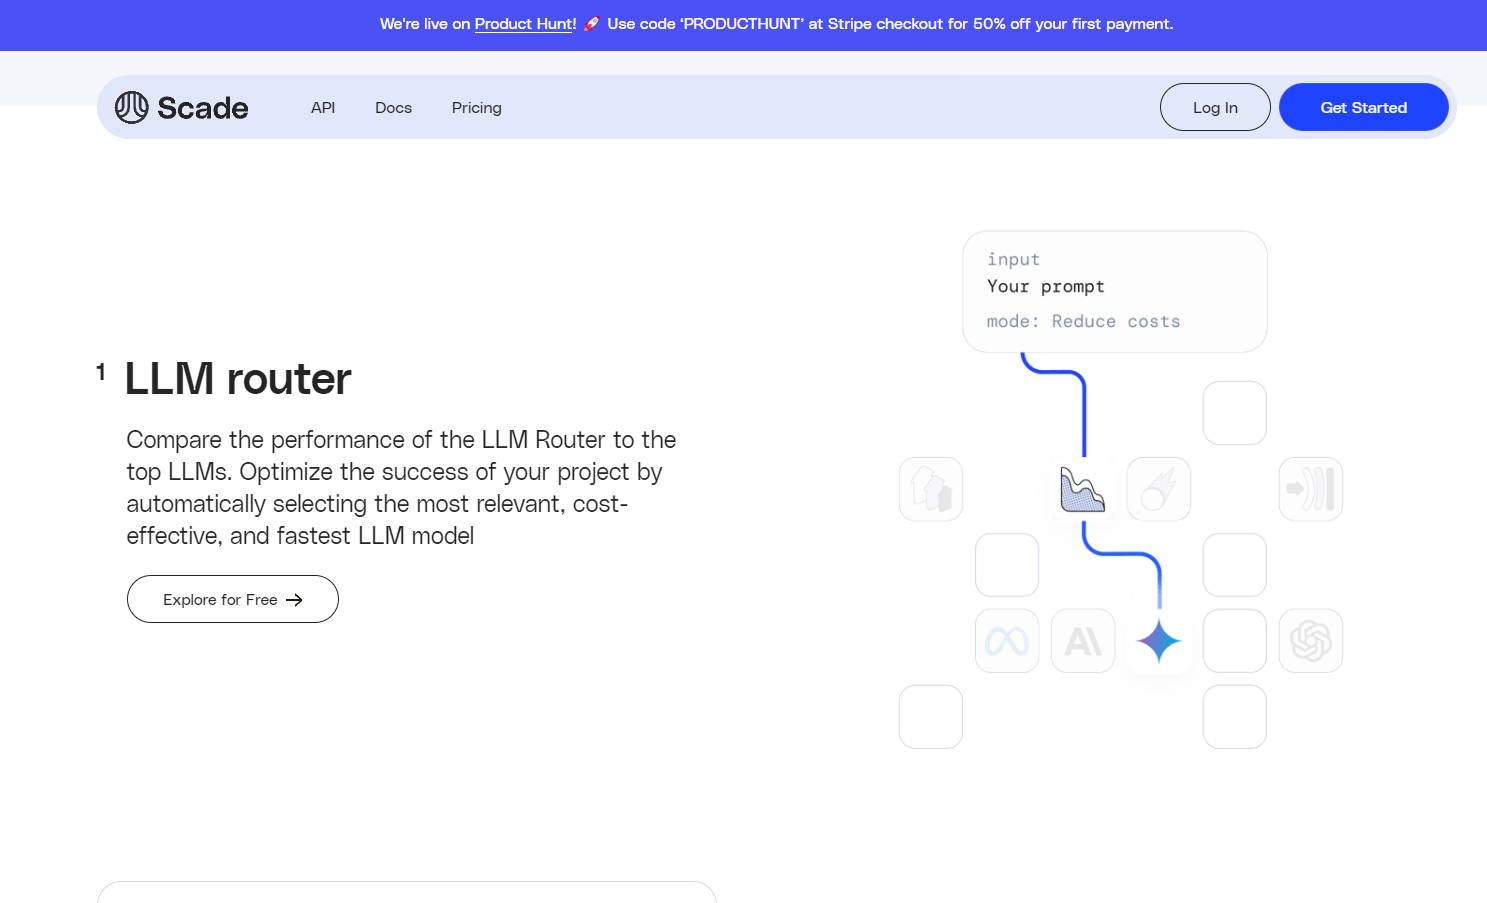Select the 'Reduce costs' mode text

pos(1115,322)
